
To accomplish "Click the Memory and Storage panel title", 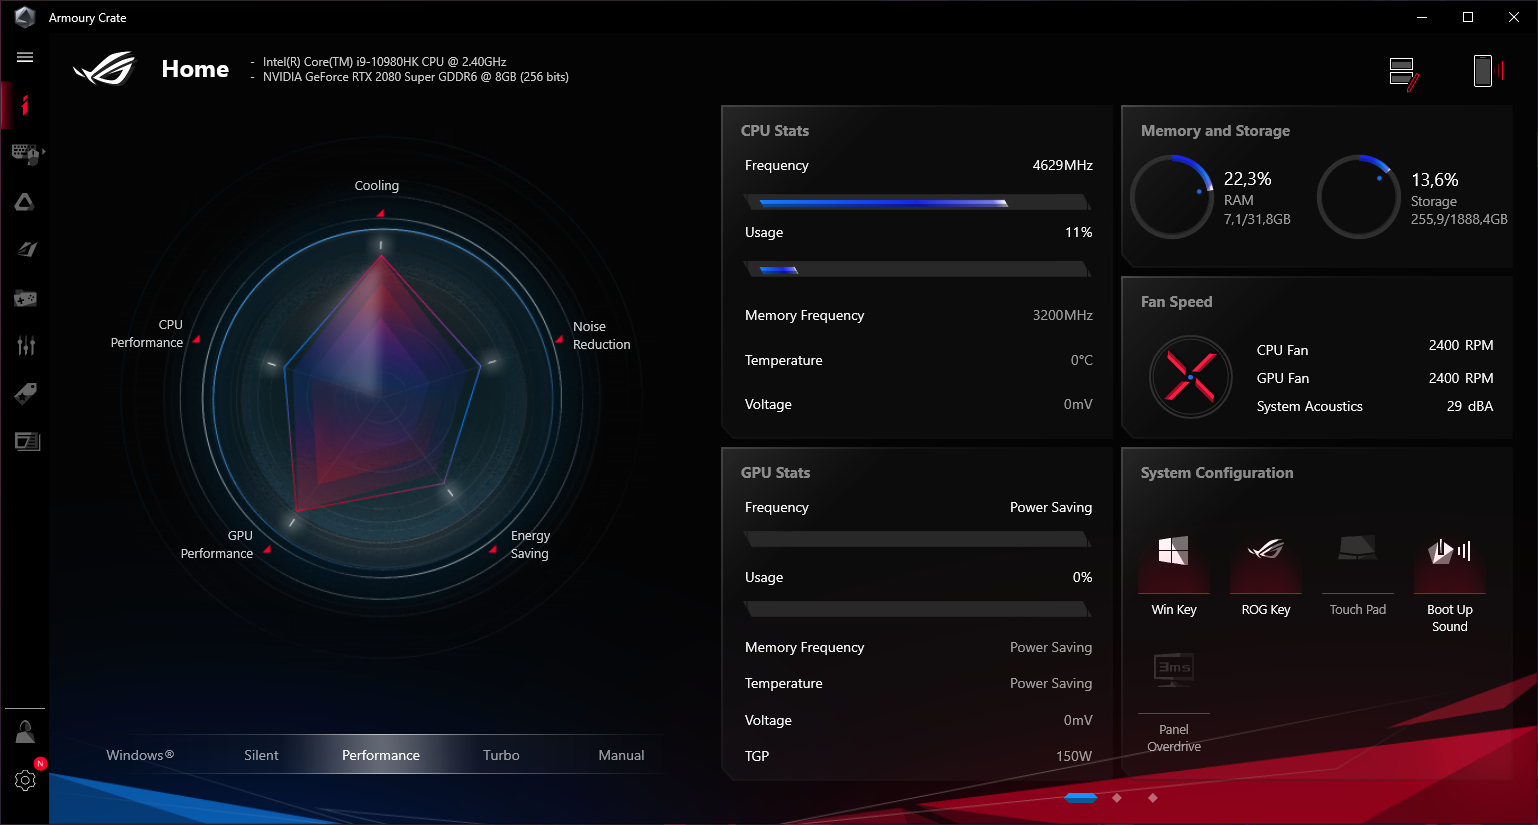I will point(1215,131).
